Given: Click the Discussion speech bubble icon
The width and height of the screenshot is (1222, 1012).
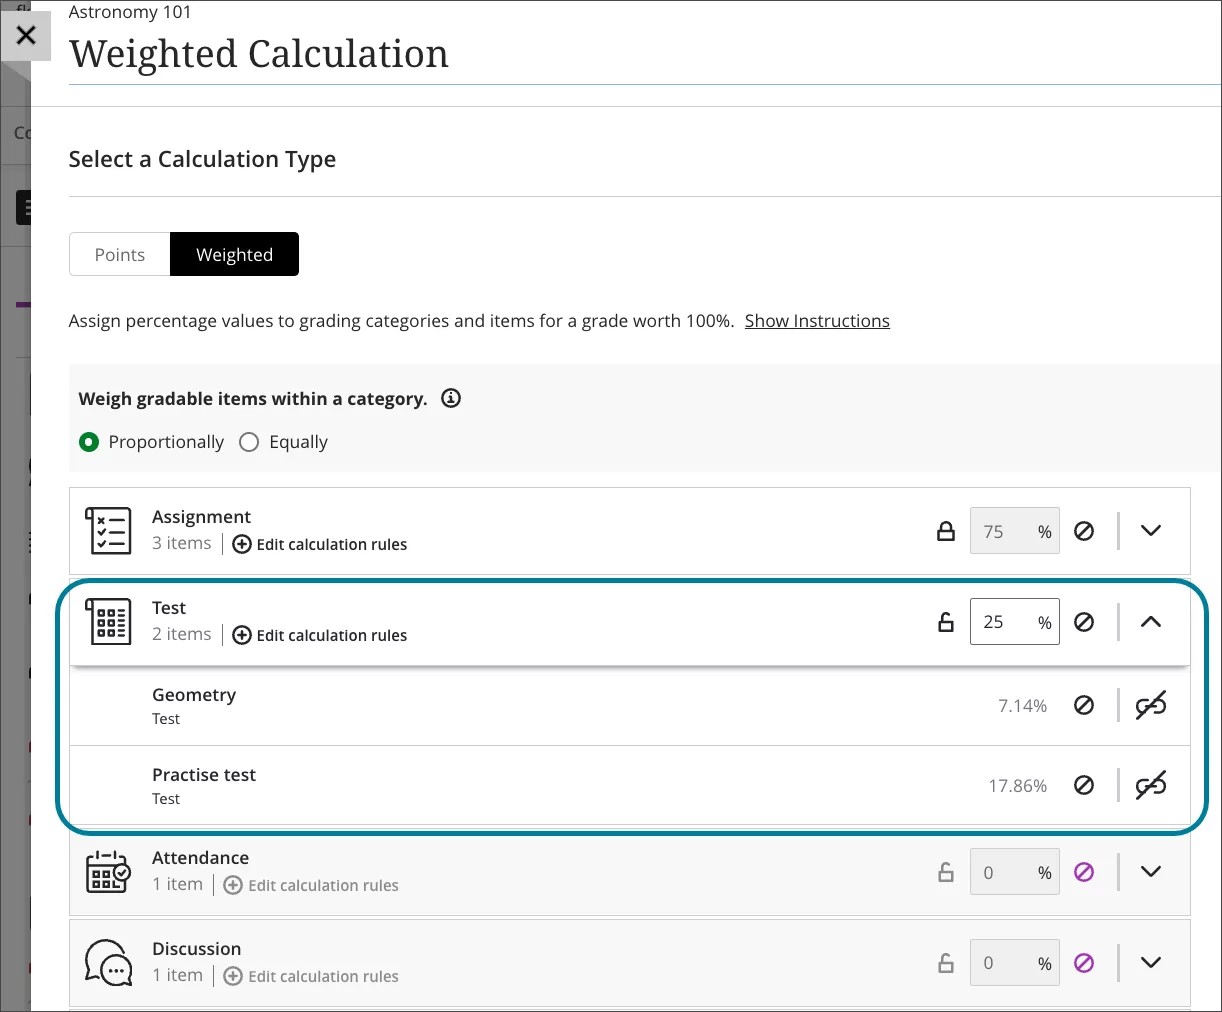Looking at the screenshot, I should (108, 963).
